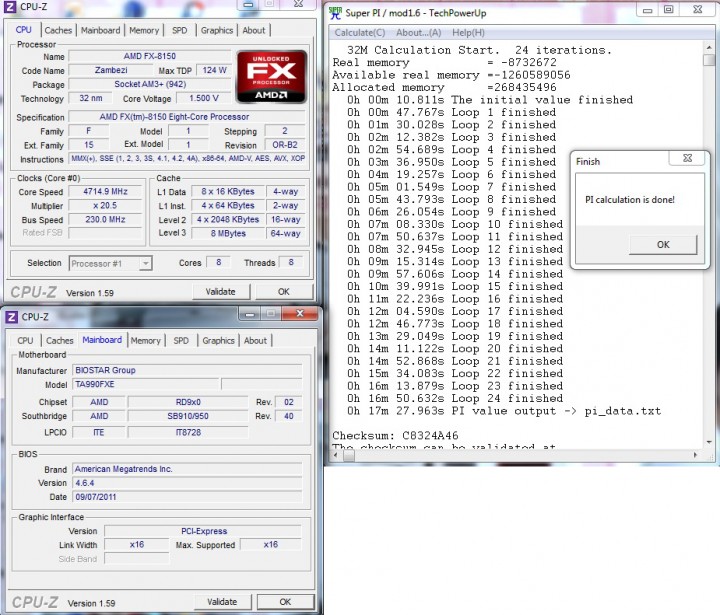Open the Caches tab in upper CPU-Z window
The image size is (720, 615).
pyautogui.click(x=58, y=30)
